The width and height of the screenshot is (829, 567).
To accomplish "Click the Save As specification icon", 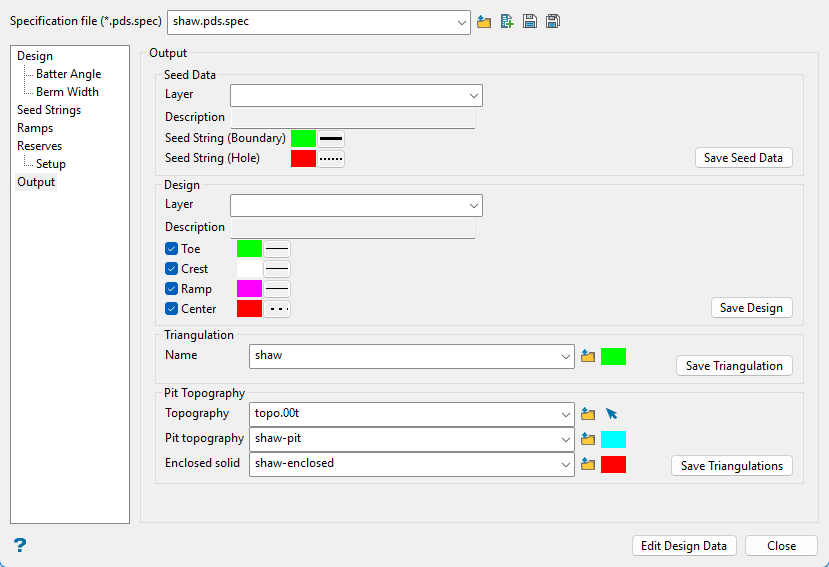I will [x=553, y=22].
